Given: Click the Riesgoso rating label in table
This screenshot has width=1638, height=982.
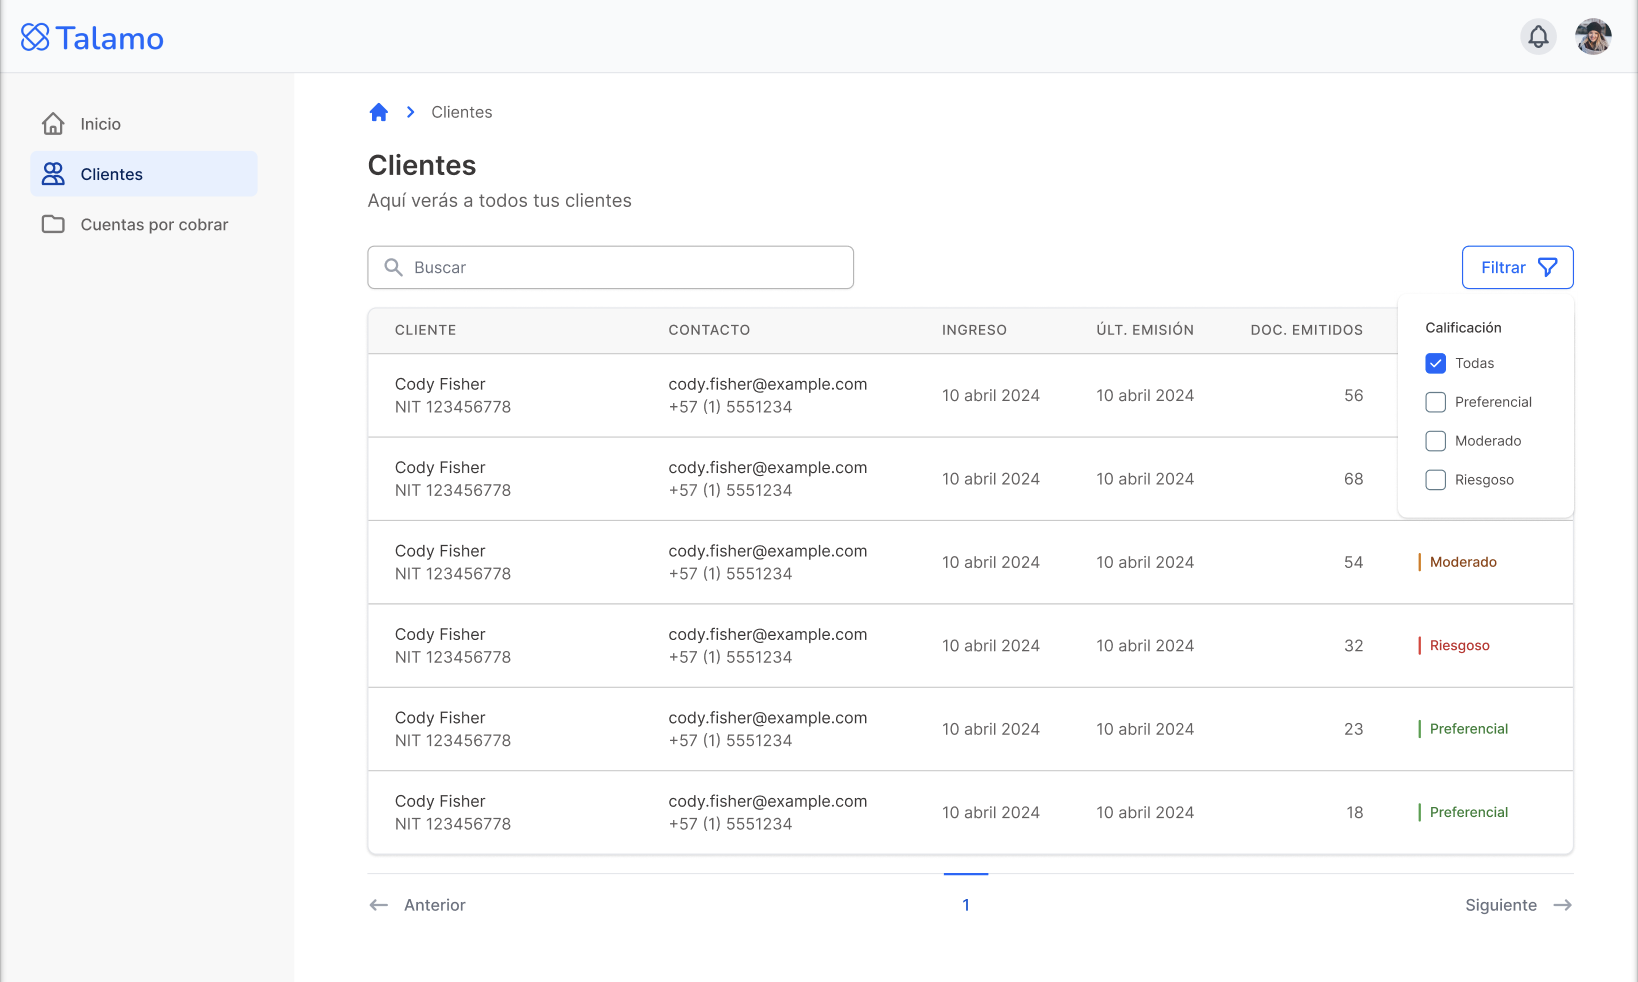Looking at the screenshot, I should (1459, 645).
